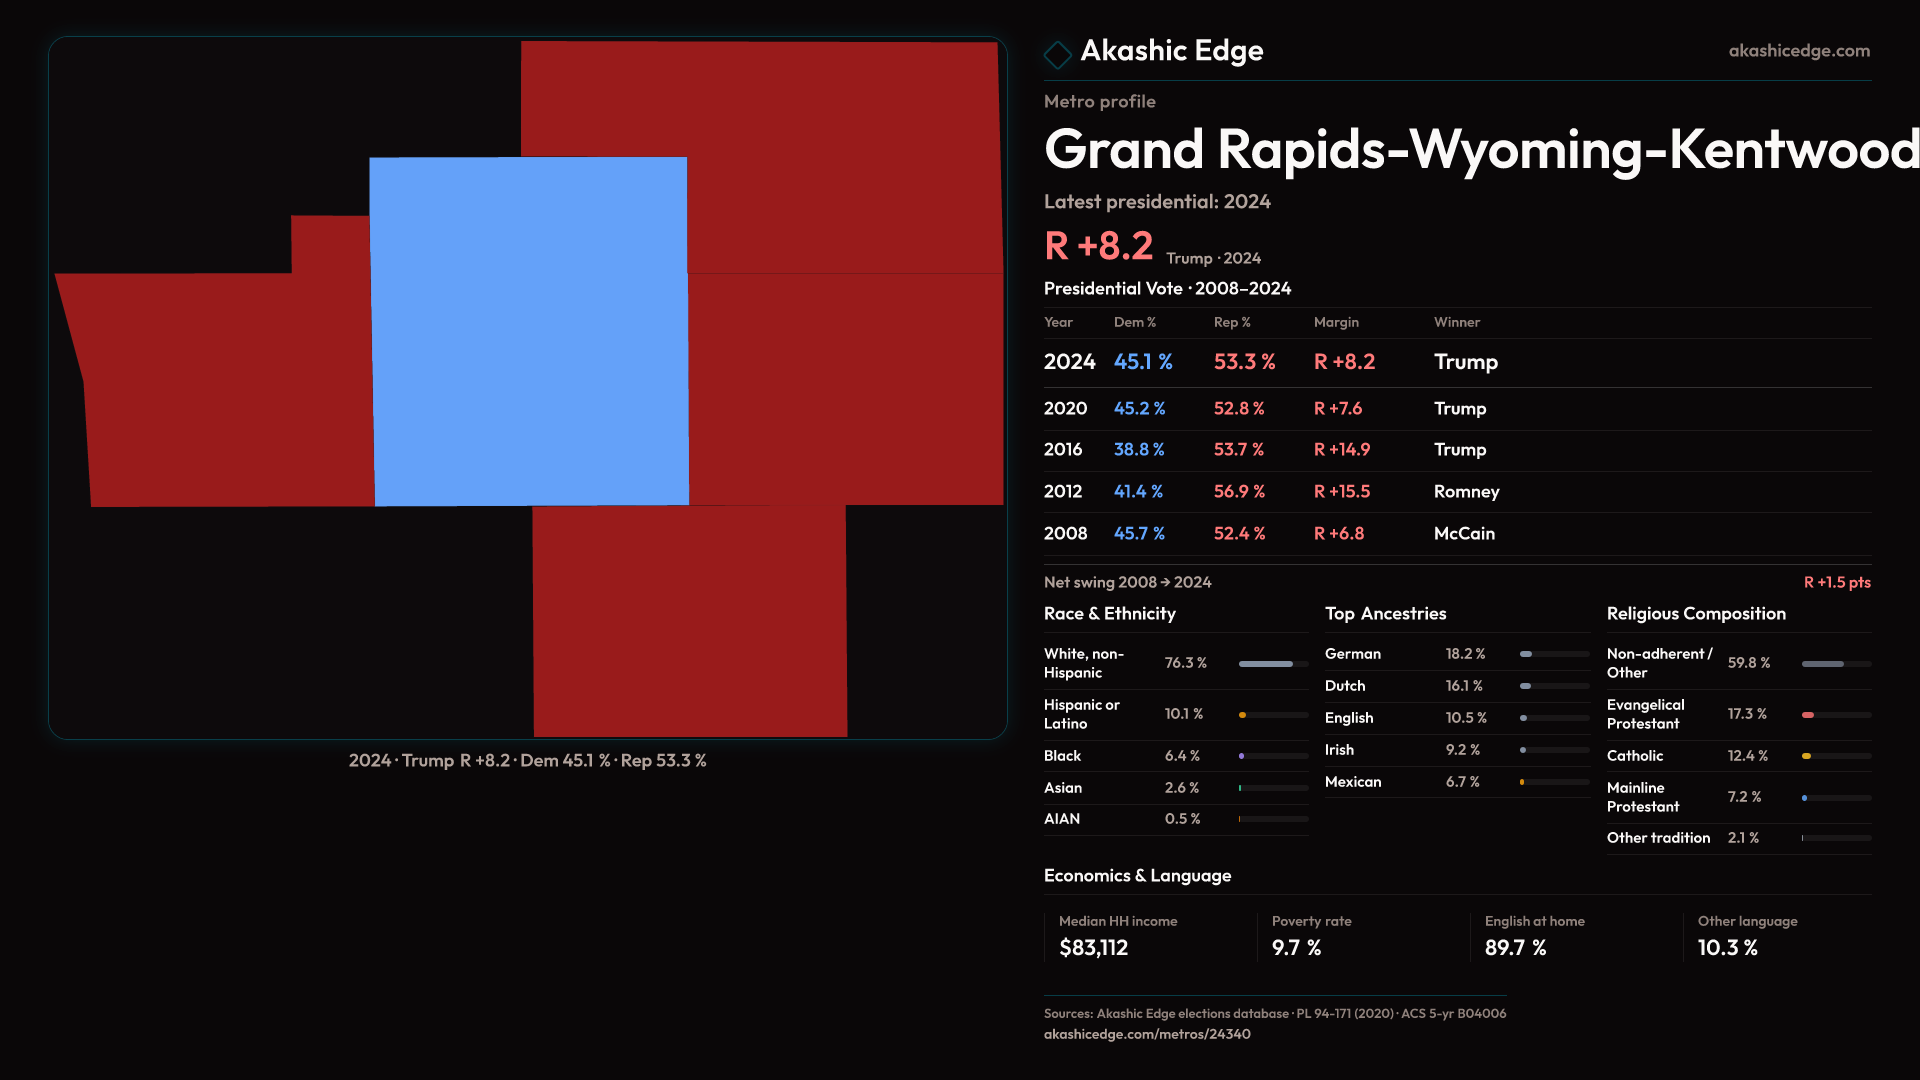Select the blue central county on map

pos(529,331)
